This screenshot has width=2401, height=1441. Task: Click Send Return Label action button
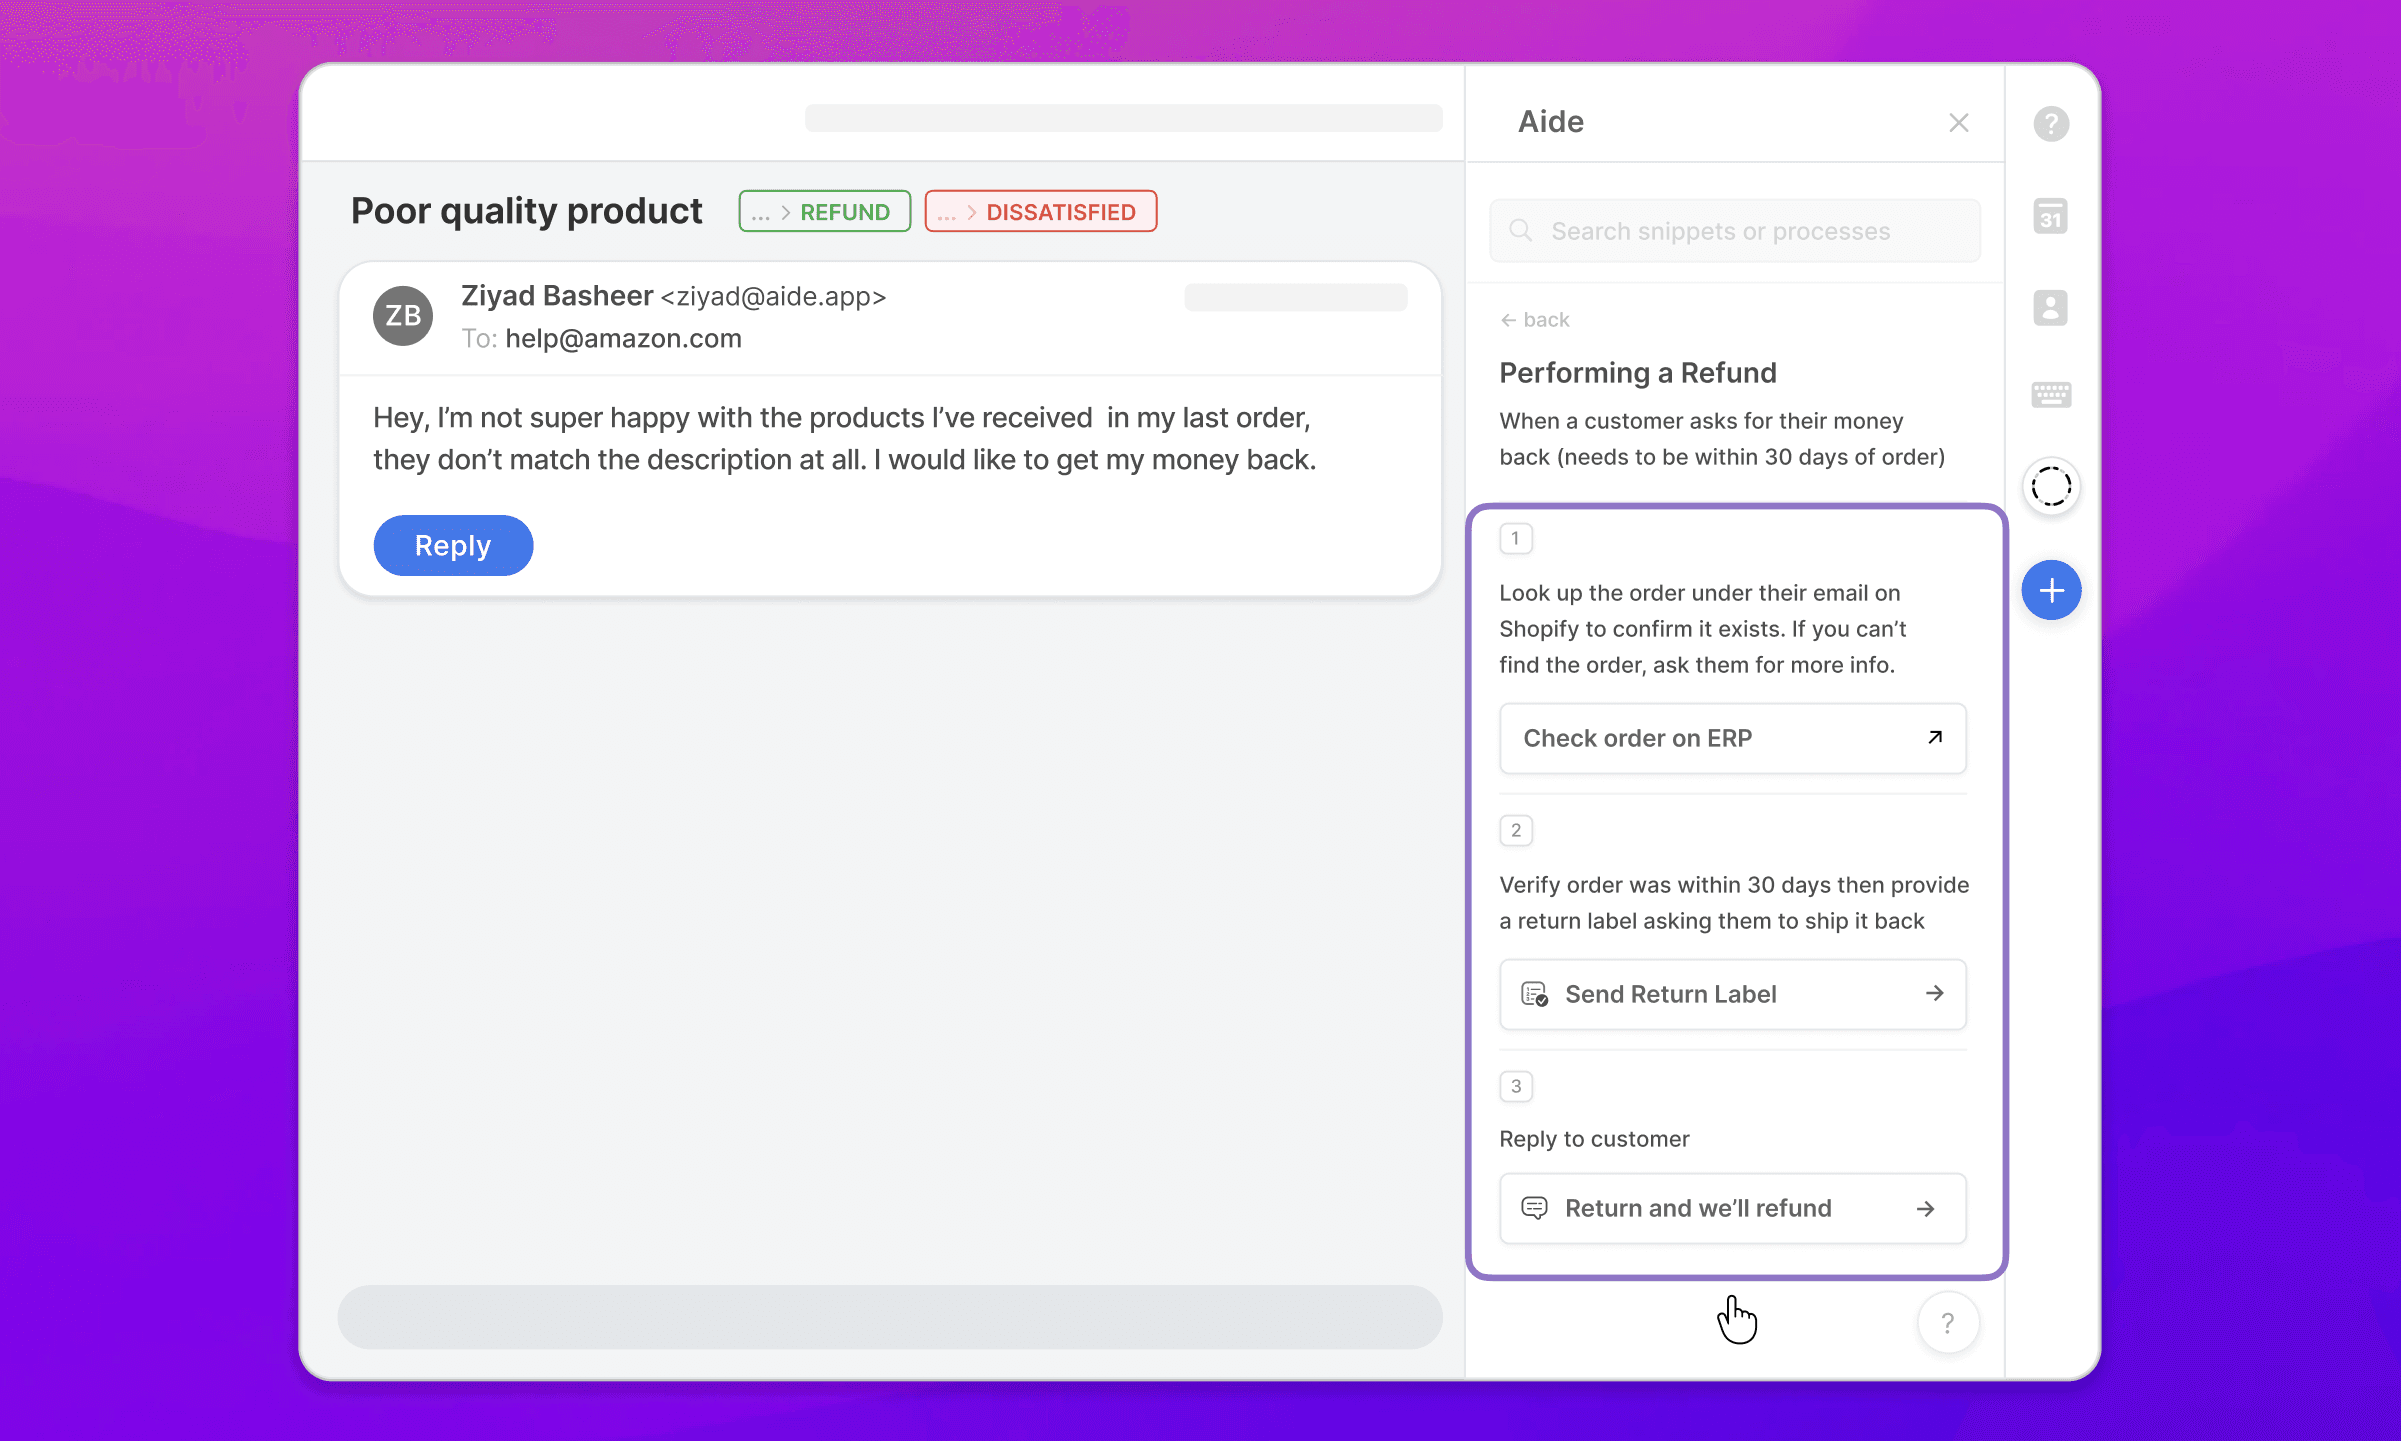(1732, 993)
